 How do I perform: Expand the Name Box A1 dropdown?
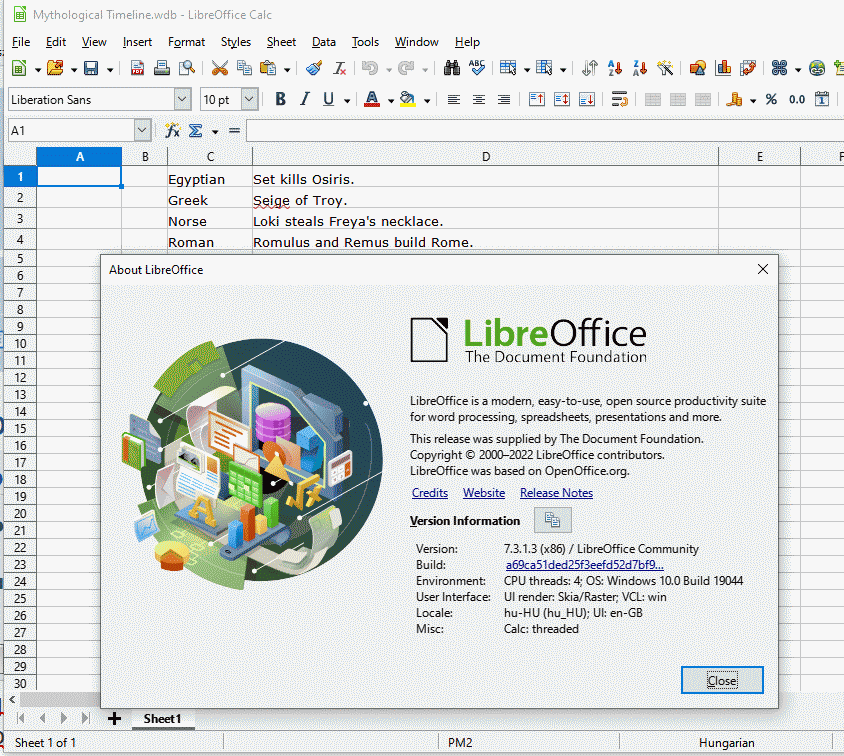tap(142, 130)
